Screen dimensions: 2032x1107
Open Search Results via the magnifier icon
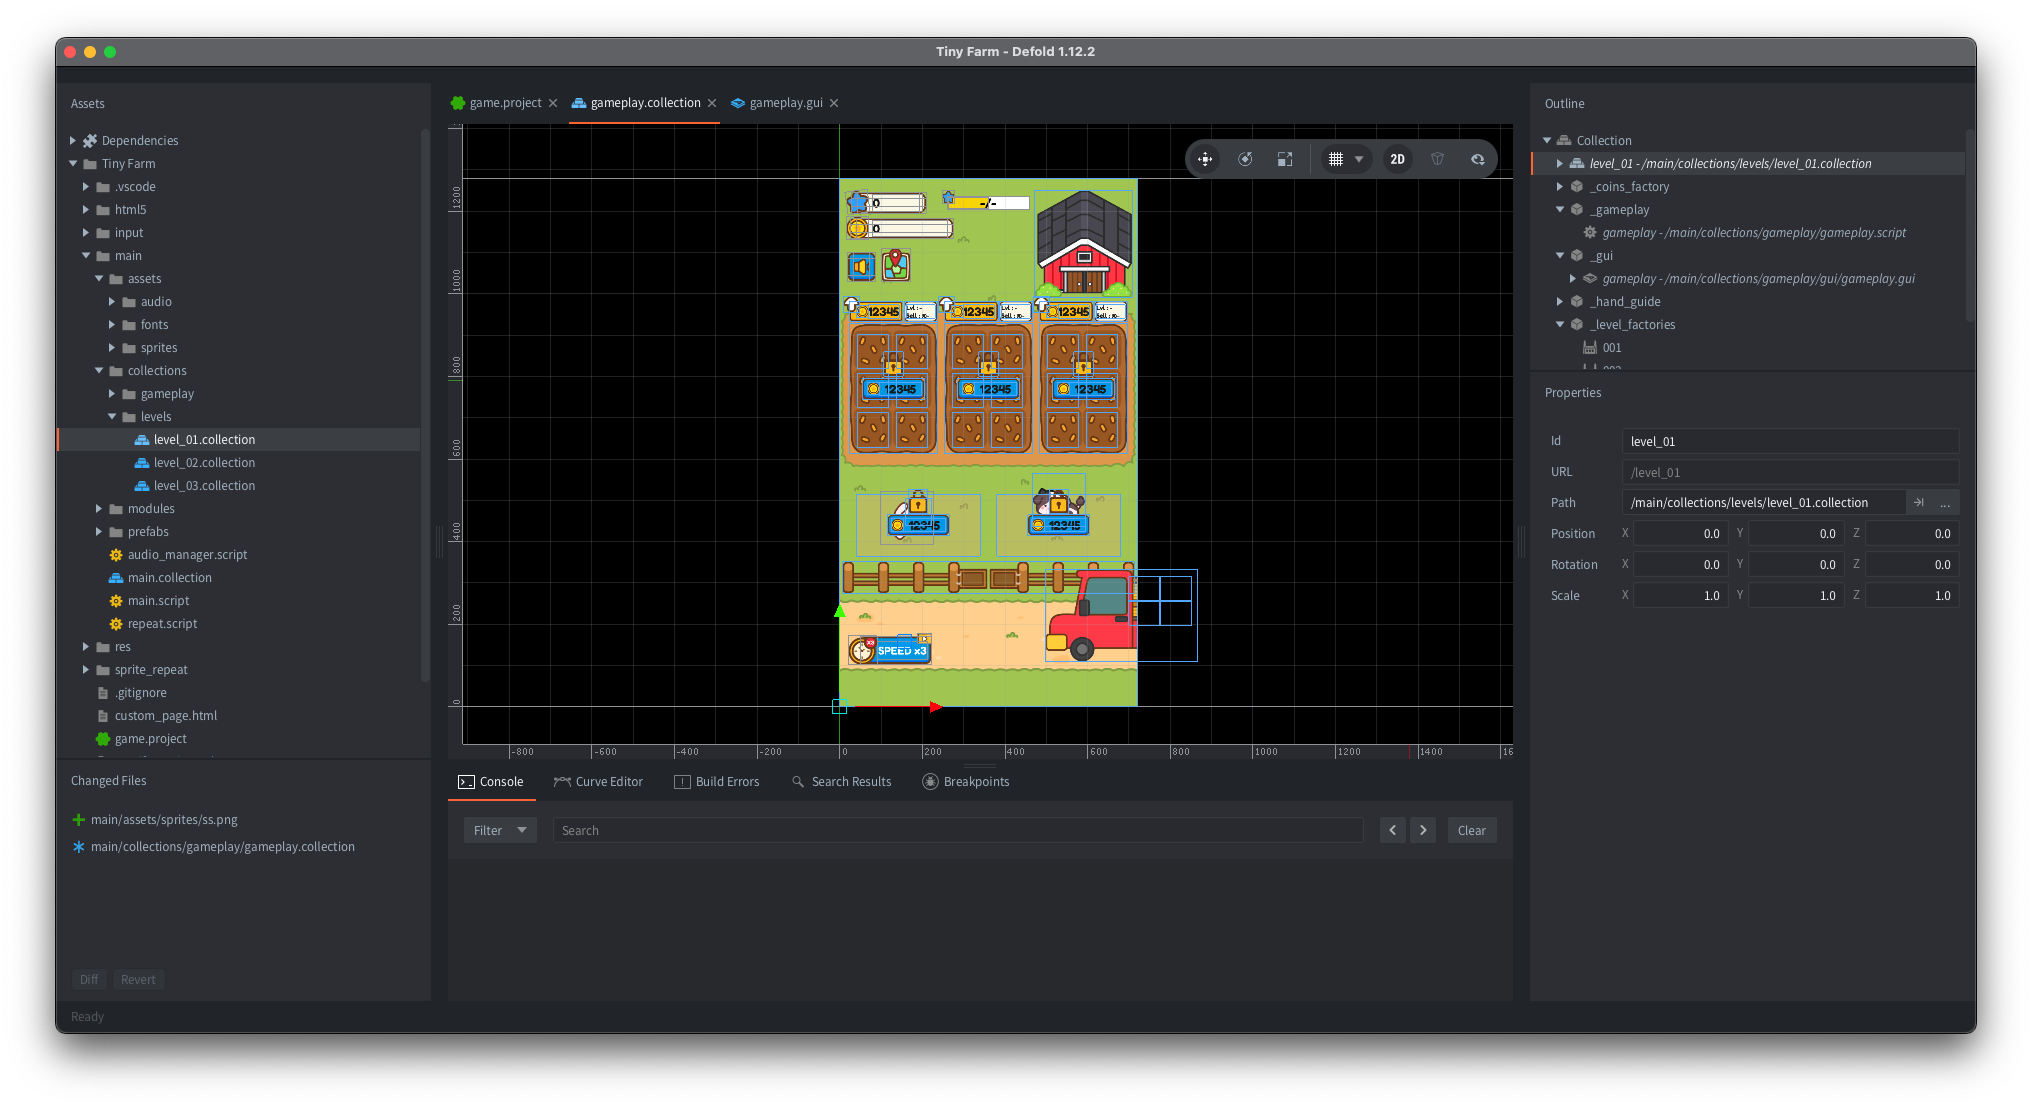click(x=796, y=781)
